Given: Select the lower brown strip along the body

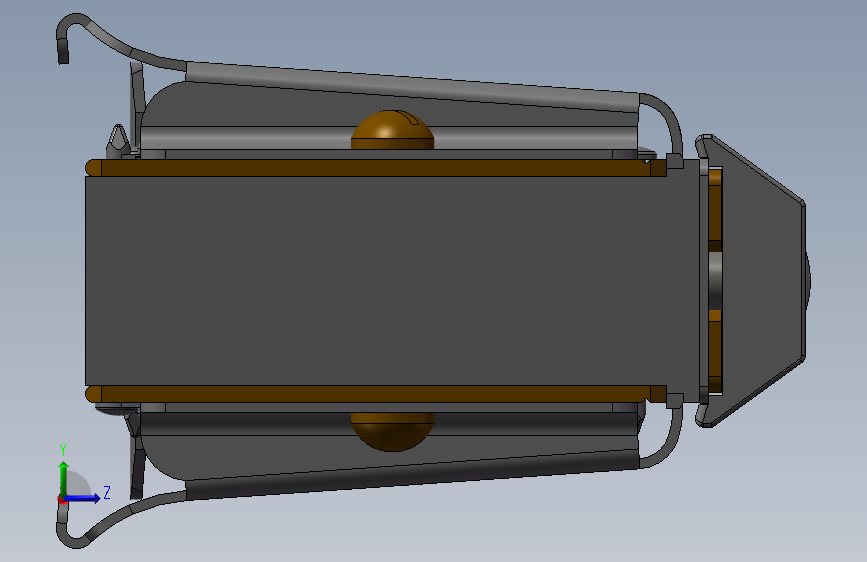Looking at the screenshot, I should (x=376, y=394).
